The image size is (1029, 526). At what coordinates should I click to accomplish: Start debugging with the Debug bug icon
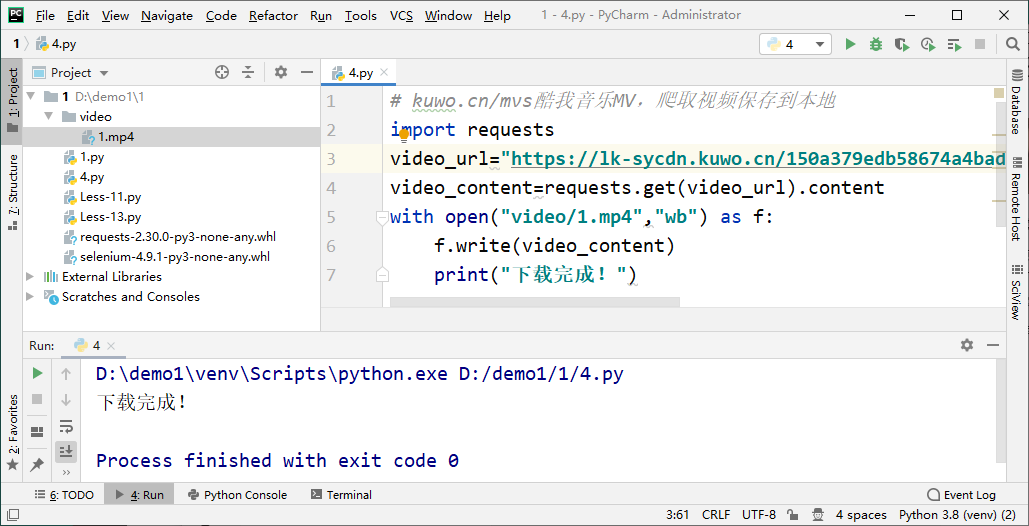[876, 44]
